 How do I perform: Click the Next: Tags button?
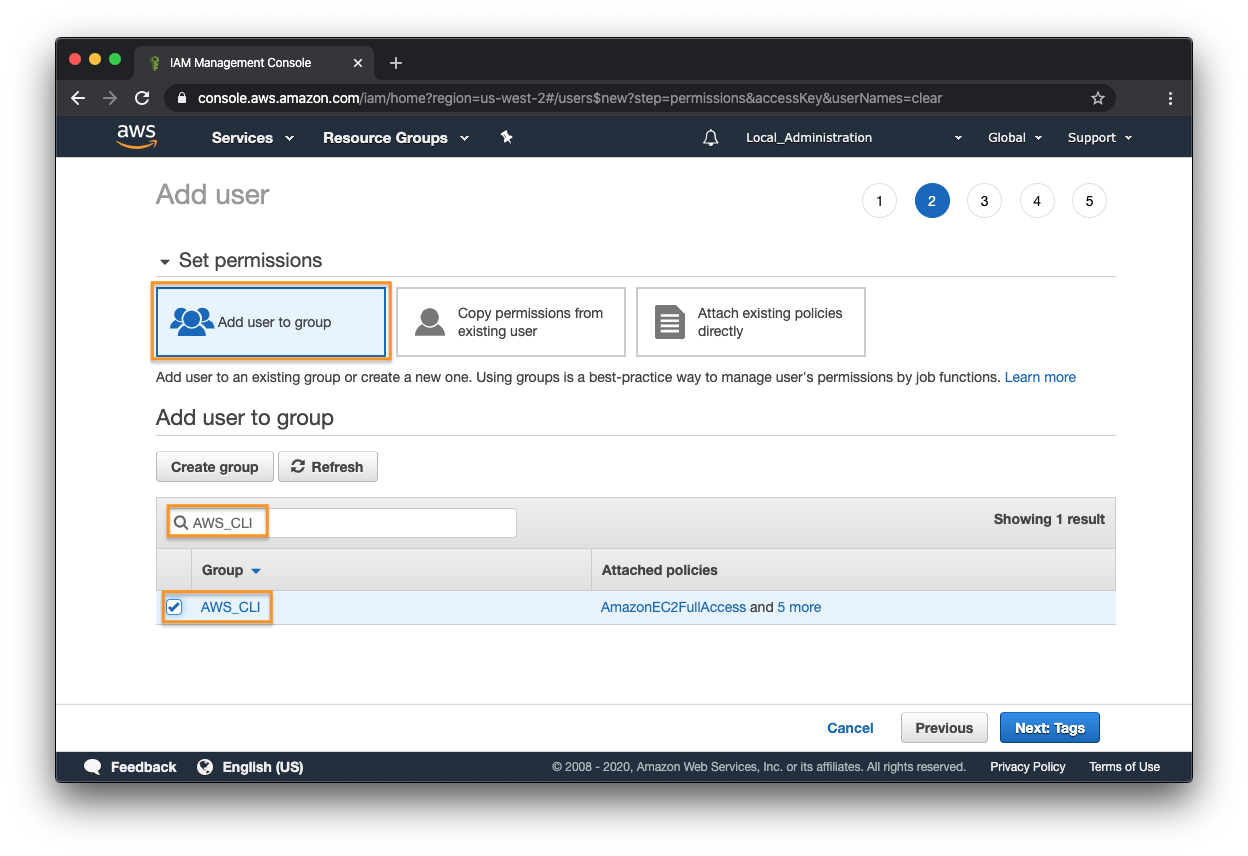point(1050,728)
